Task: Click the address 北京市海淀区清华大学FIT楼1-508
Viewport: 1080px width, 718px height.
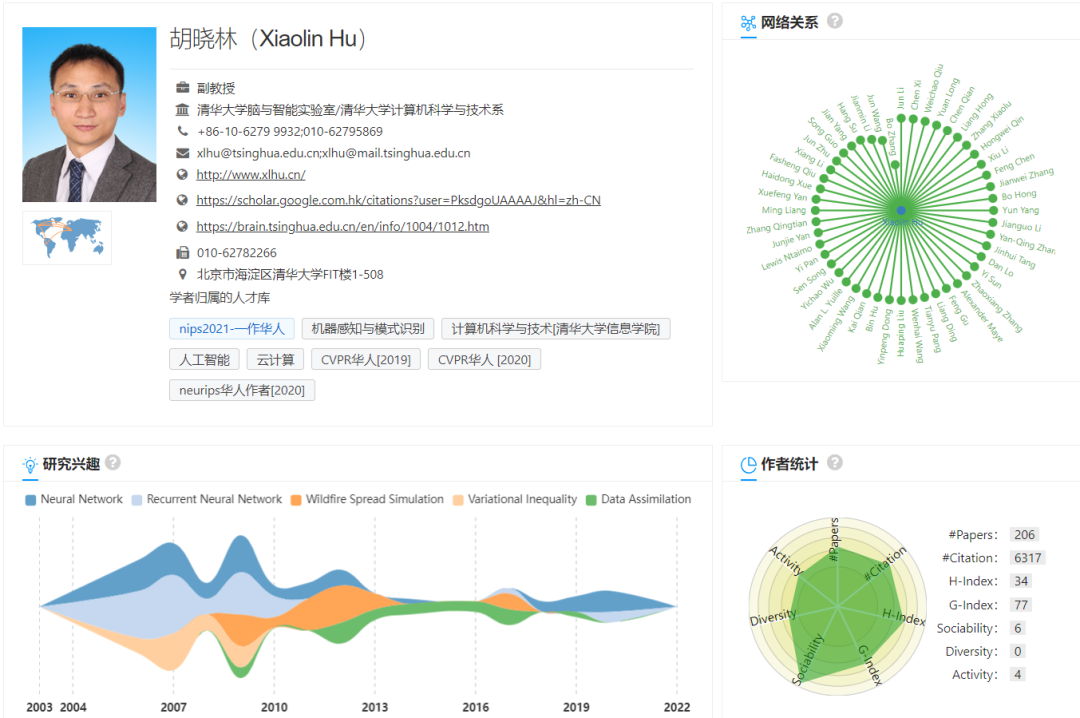Action: [x=290, y=274]
